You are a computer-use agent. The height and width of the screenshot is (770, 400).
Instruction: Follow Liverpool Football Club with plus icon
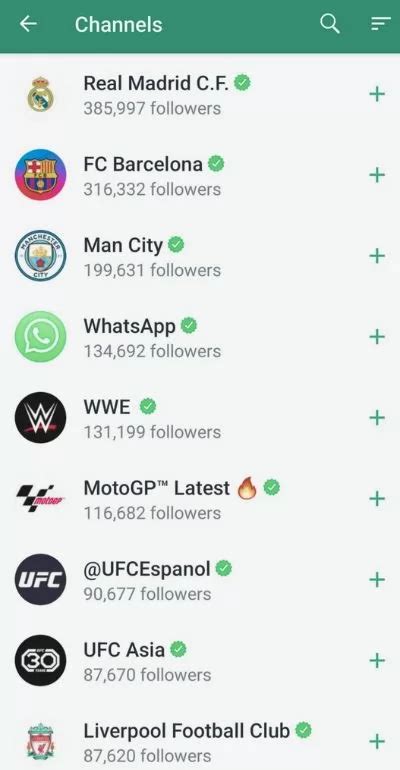[x=377, y=742]
